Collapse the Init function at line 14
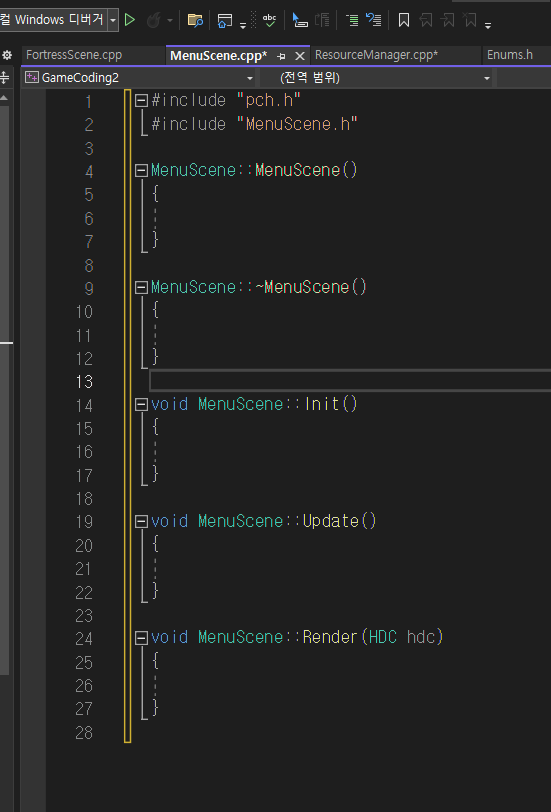 coord(141,405)
